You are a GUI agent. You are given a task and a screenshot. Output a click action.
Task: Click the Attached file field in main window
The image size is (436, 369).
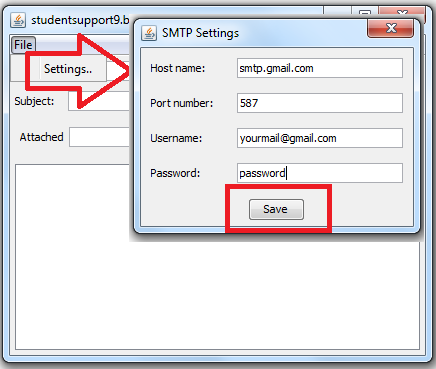click(99, 137)
